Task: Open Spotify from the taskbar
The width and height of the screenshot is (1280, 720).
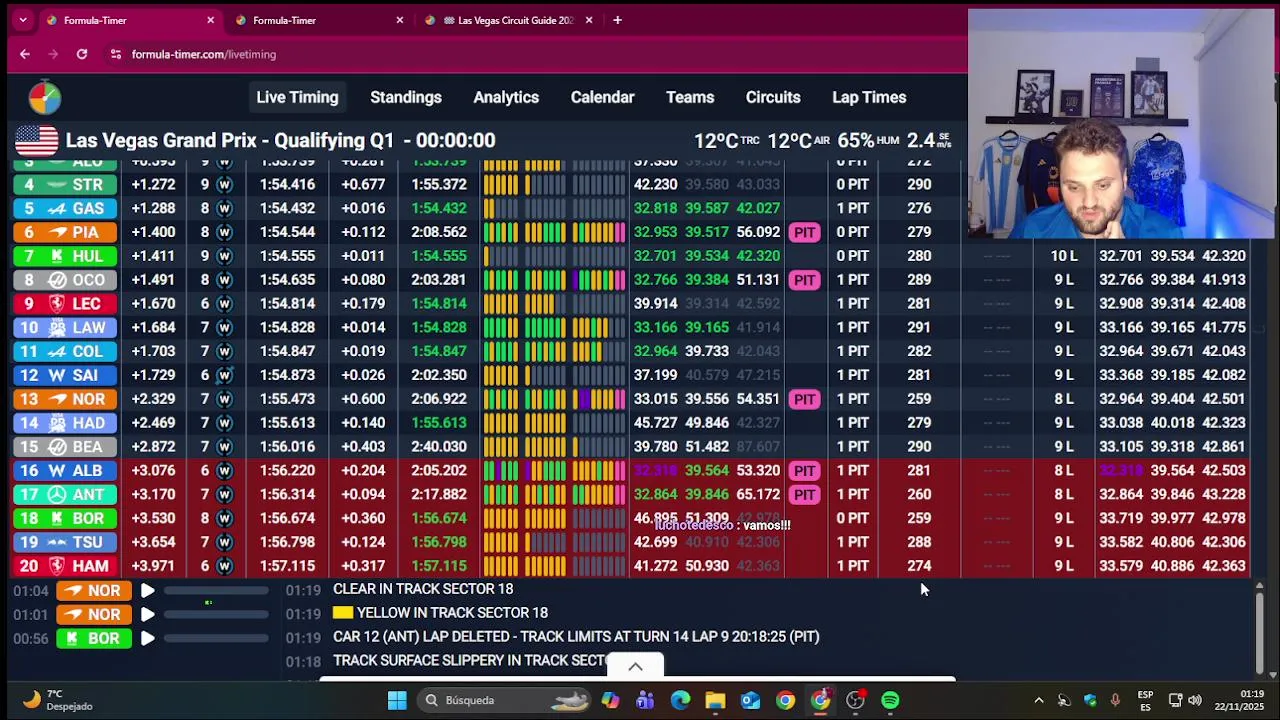Action: [x=890, y=700]
